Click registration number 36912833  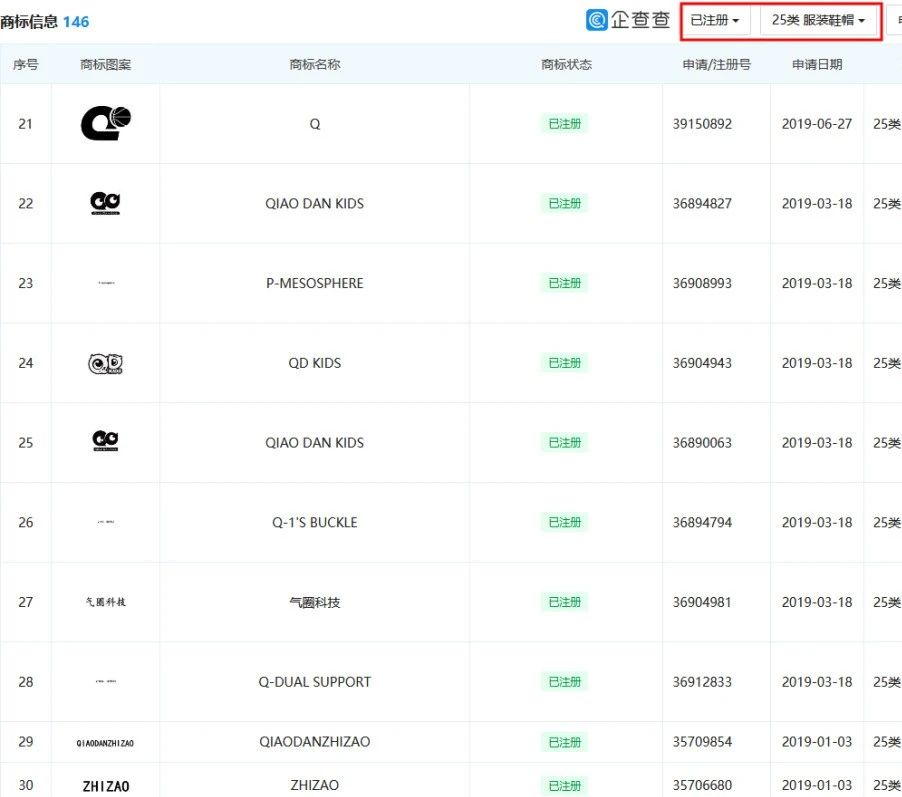pyautogui.click(x=702, y=682)
